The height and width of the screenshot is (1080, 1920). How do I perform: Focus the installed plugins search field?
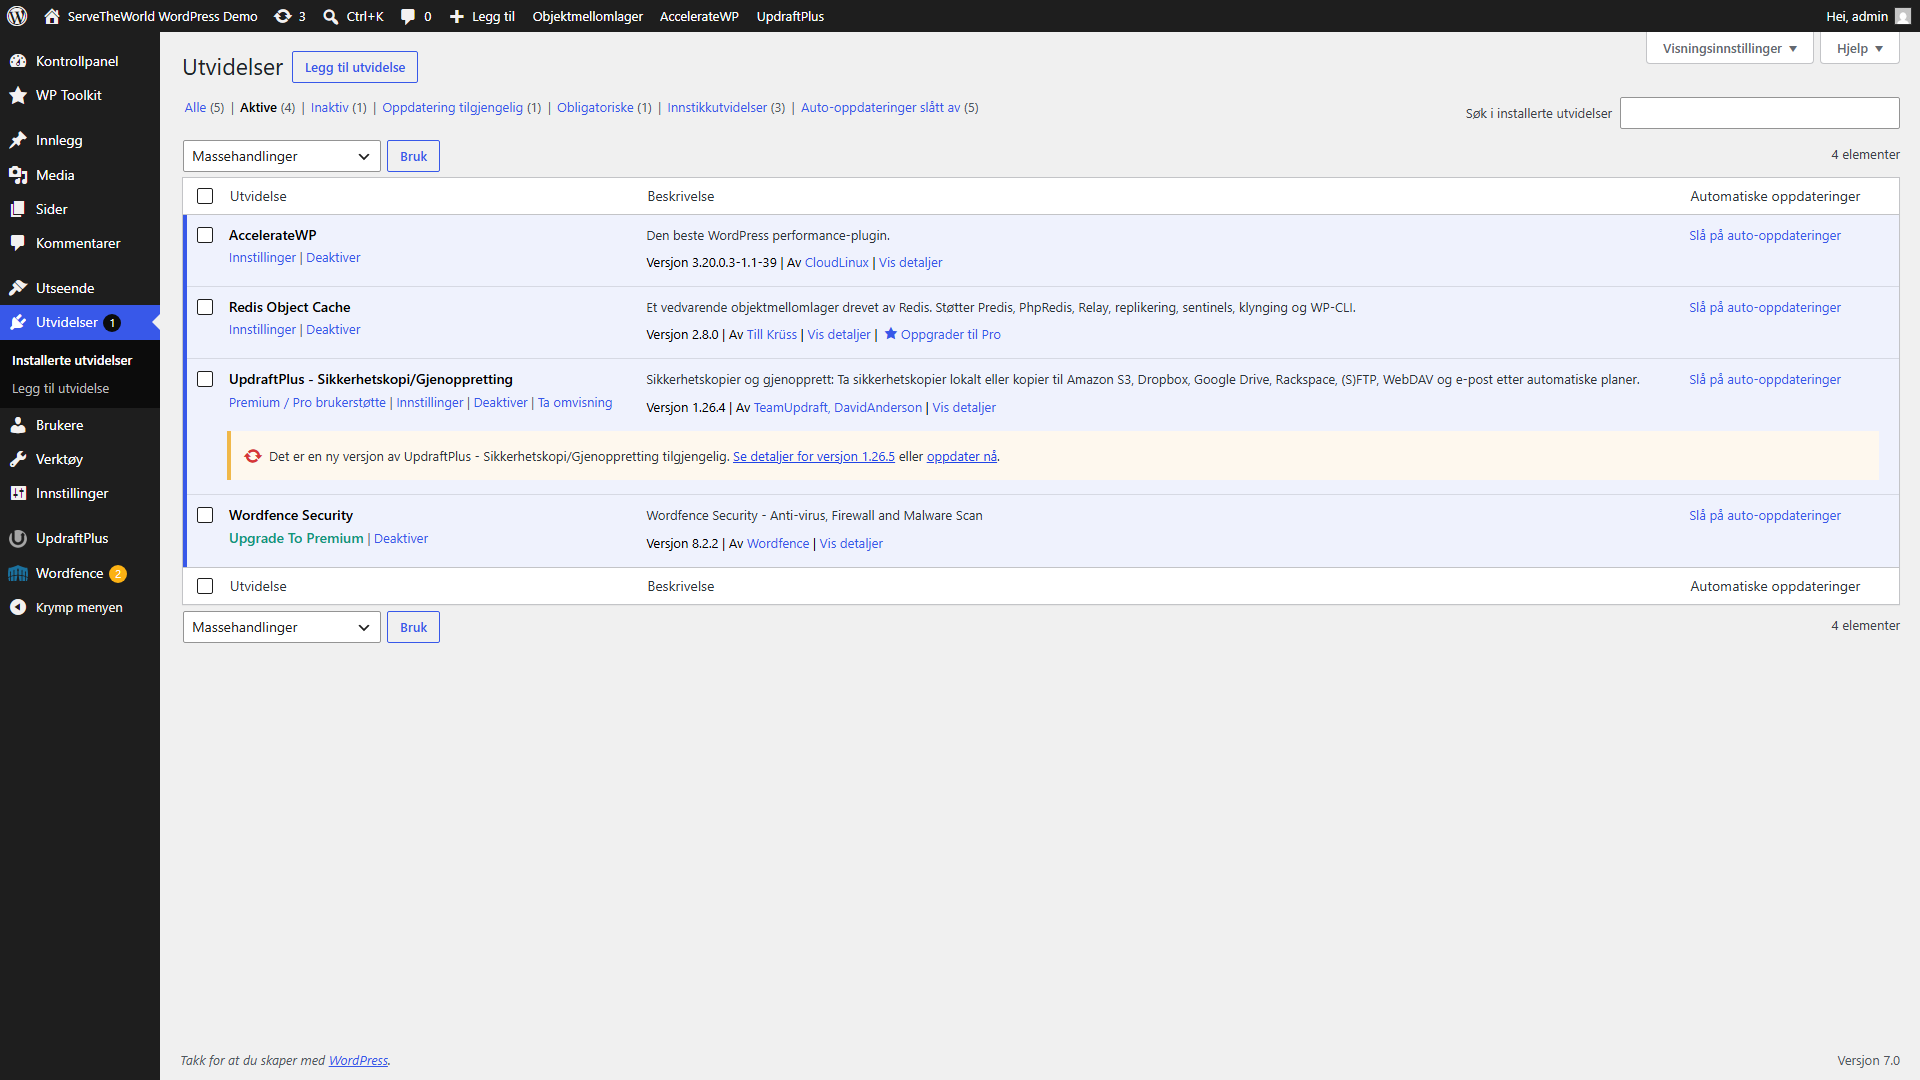point(1759,113)
